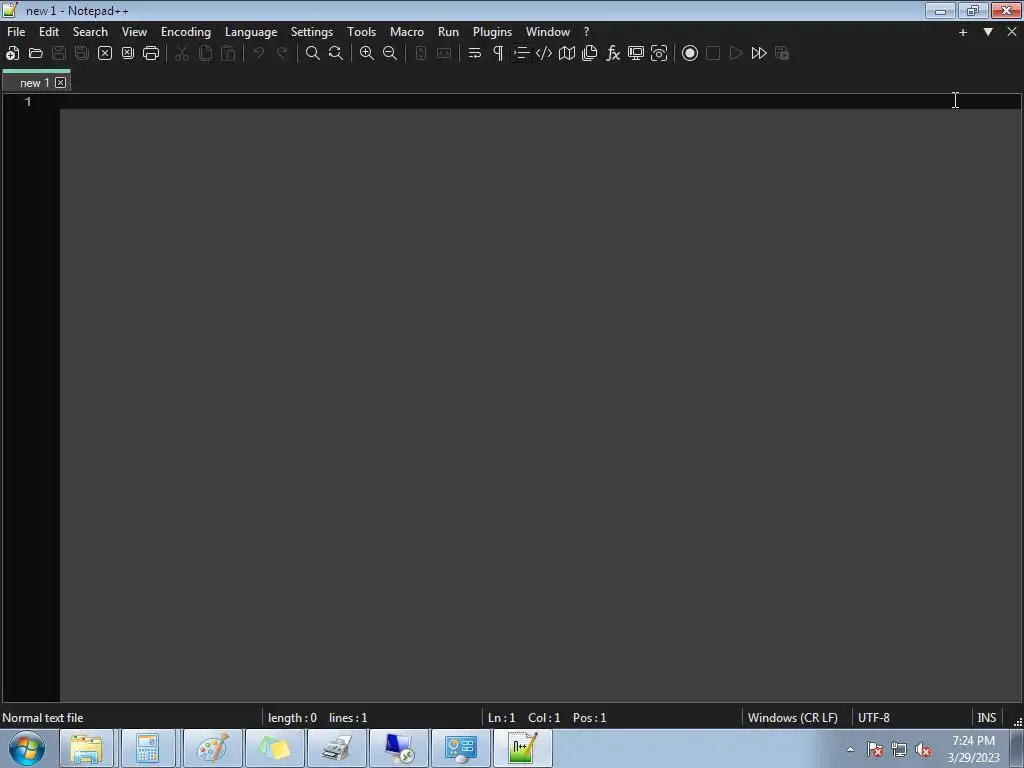Open a file using the folder icon
This screenshot has height=768, width=1024.
(36, 54)
